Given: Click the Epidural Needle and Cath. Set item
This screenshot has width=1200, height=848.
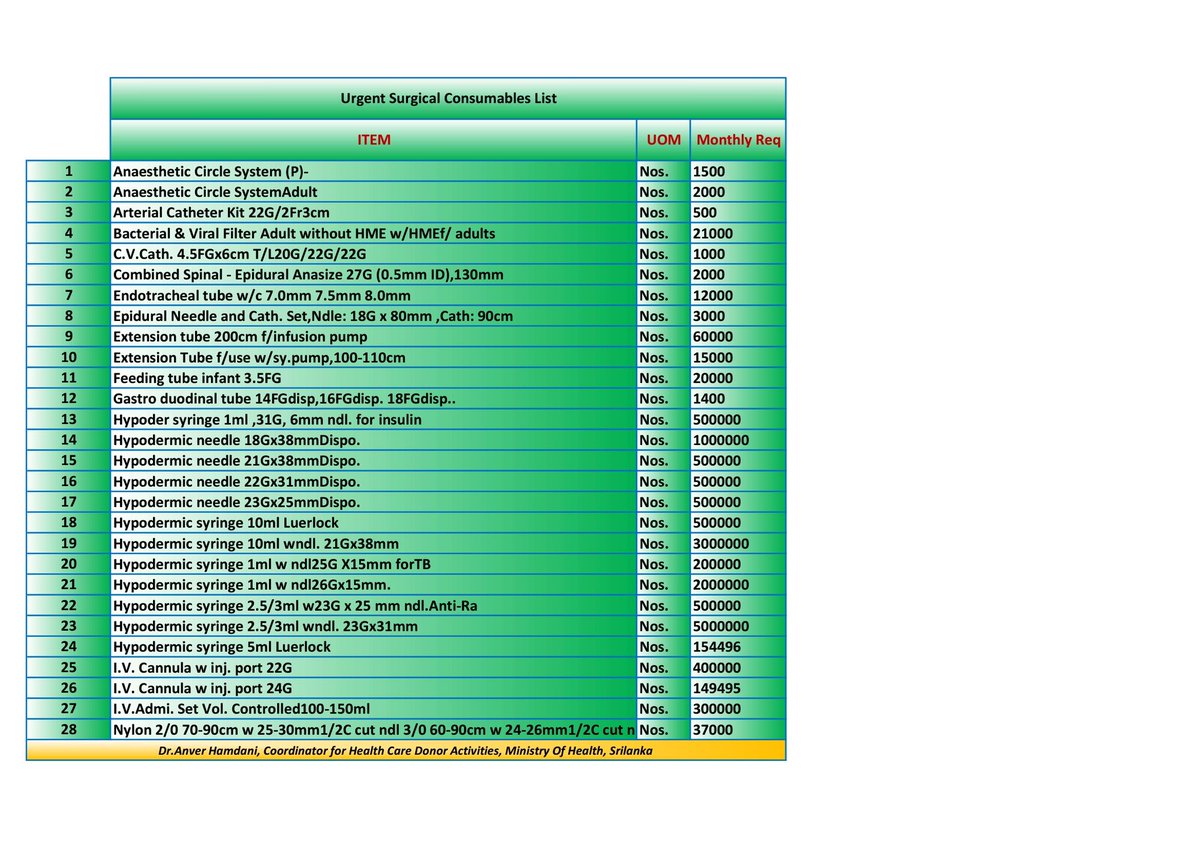Looking at the screenshot, I should [x=313, y=316].
